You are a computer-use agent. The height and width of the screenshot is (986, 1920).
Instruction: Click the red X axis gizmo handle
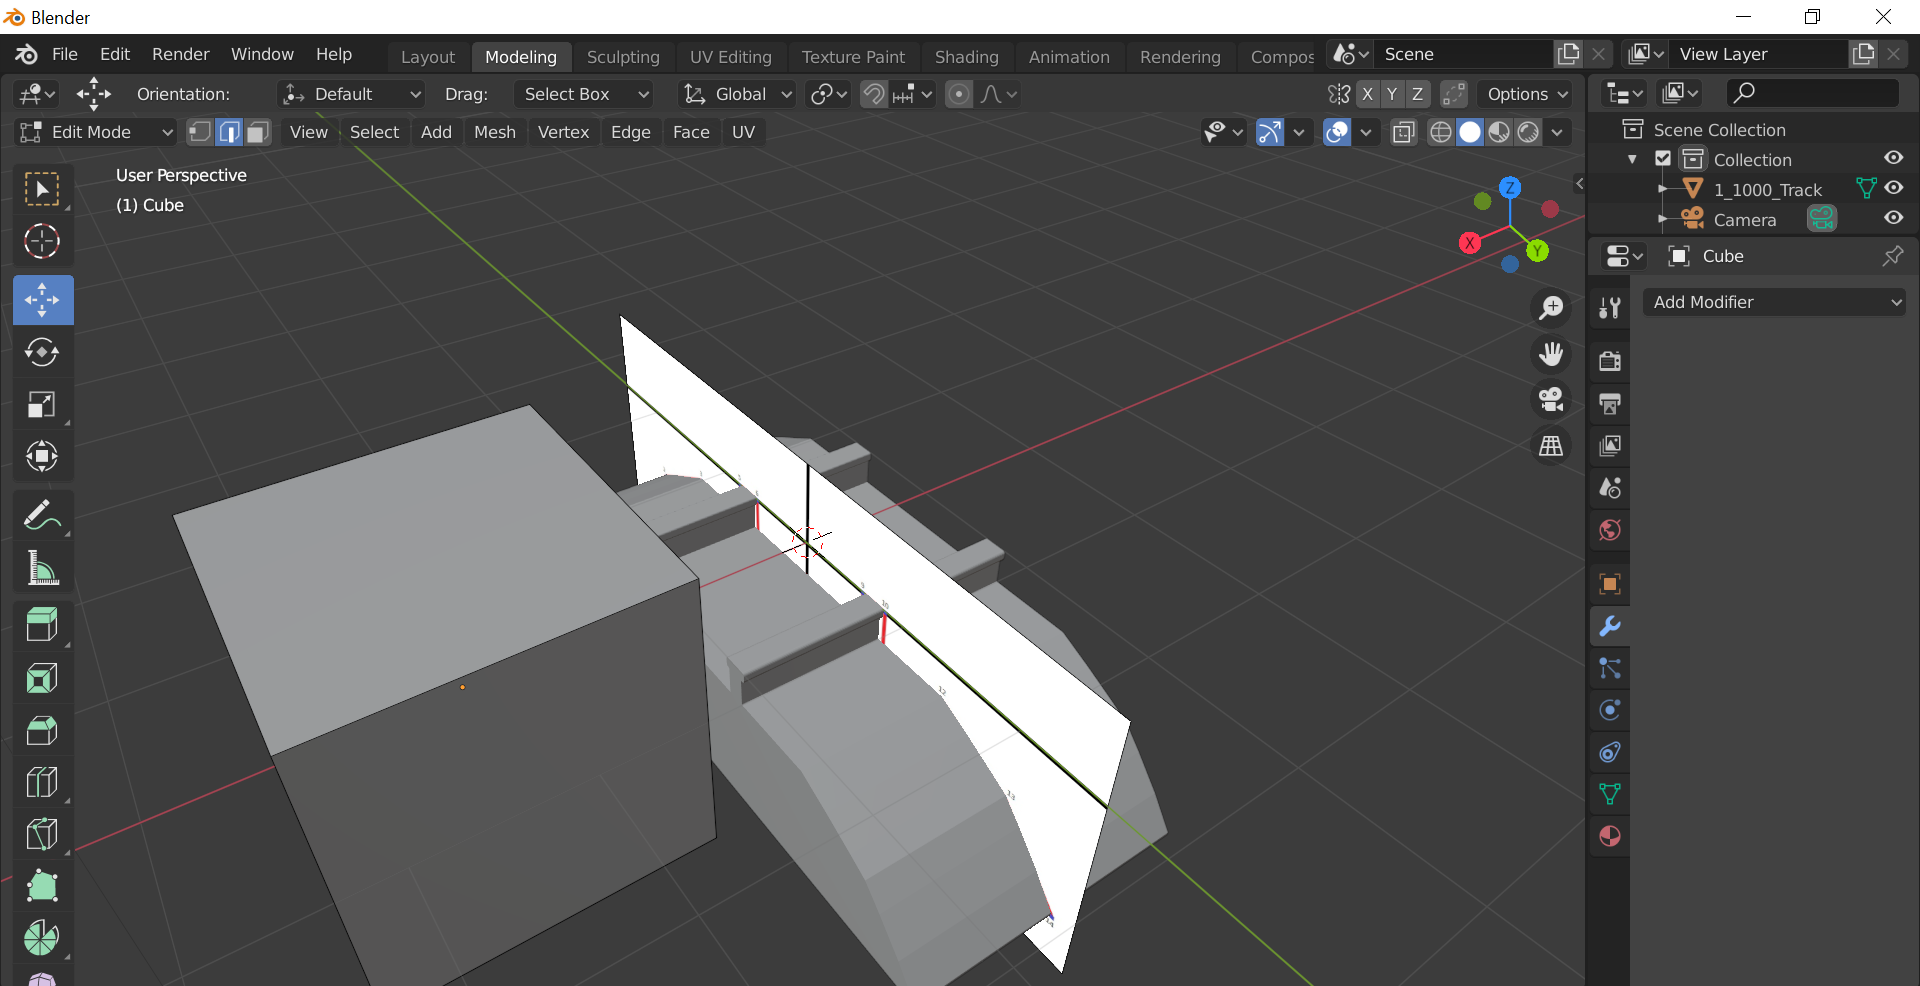click(1470, 243)
